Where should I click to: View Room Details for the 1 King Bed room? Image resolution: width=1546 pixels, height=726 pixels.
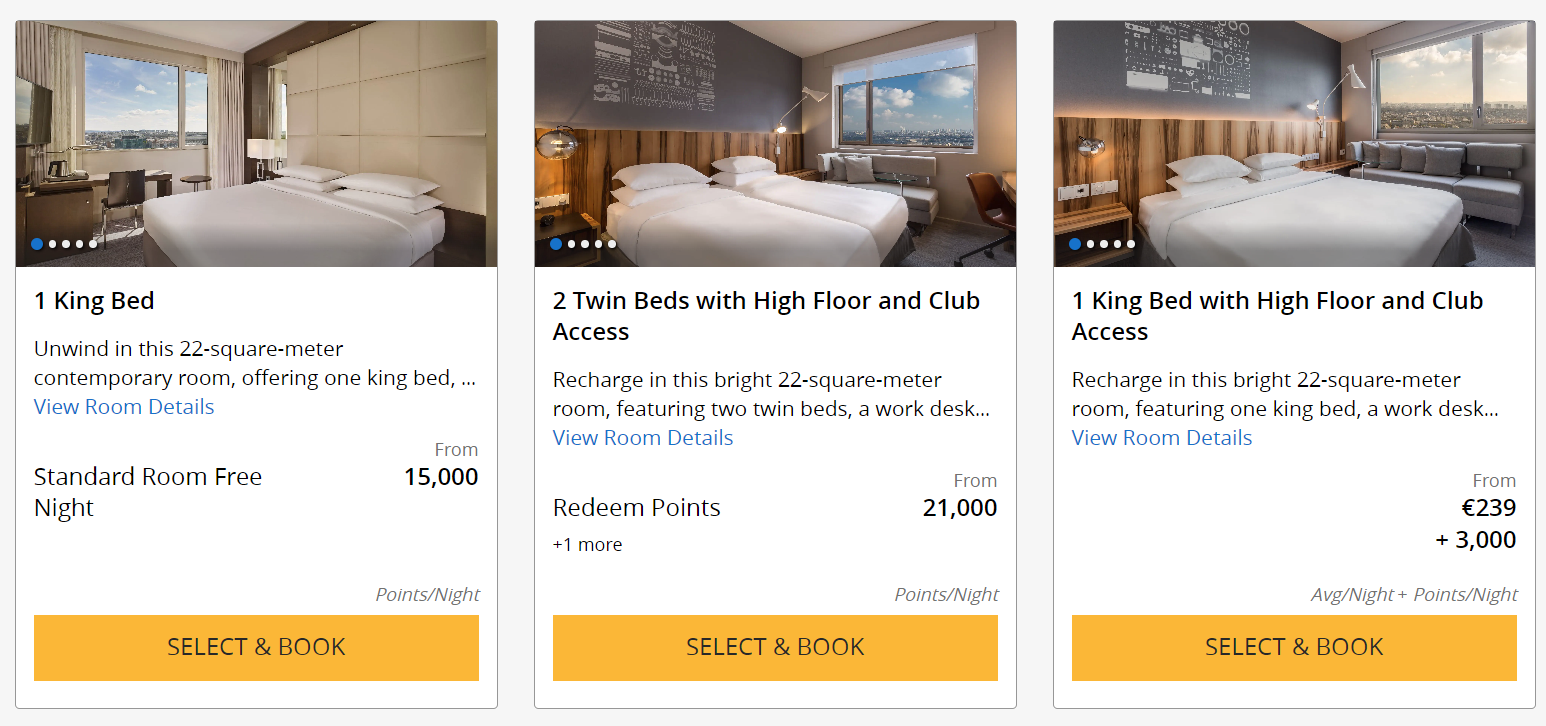tap(124, 407)
